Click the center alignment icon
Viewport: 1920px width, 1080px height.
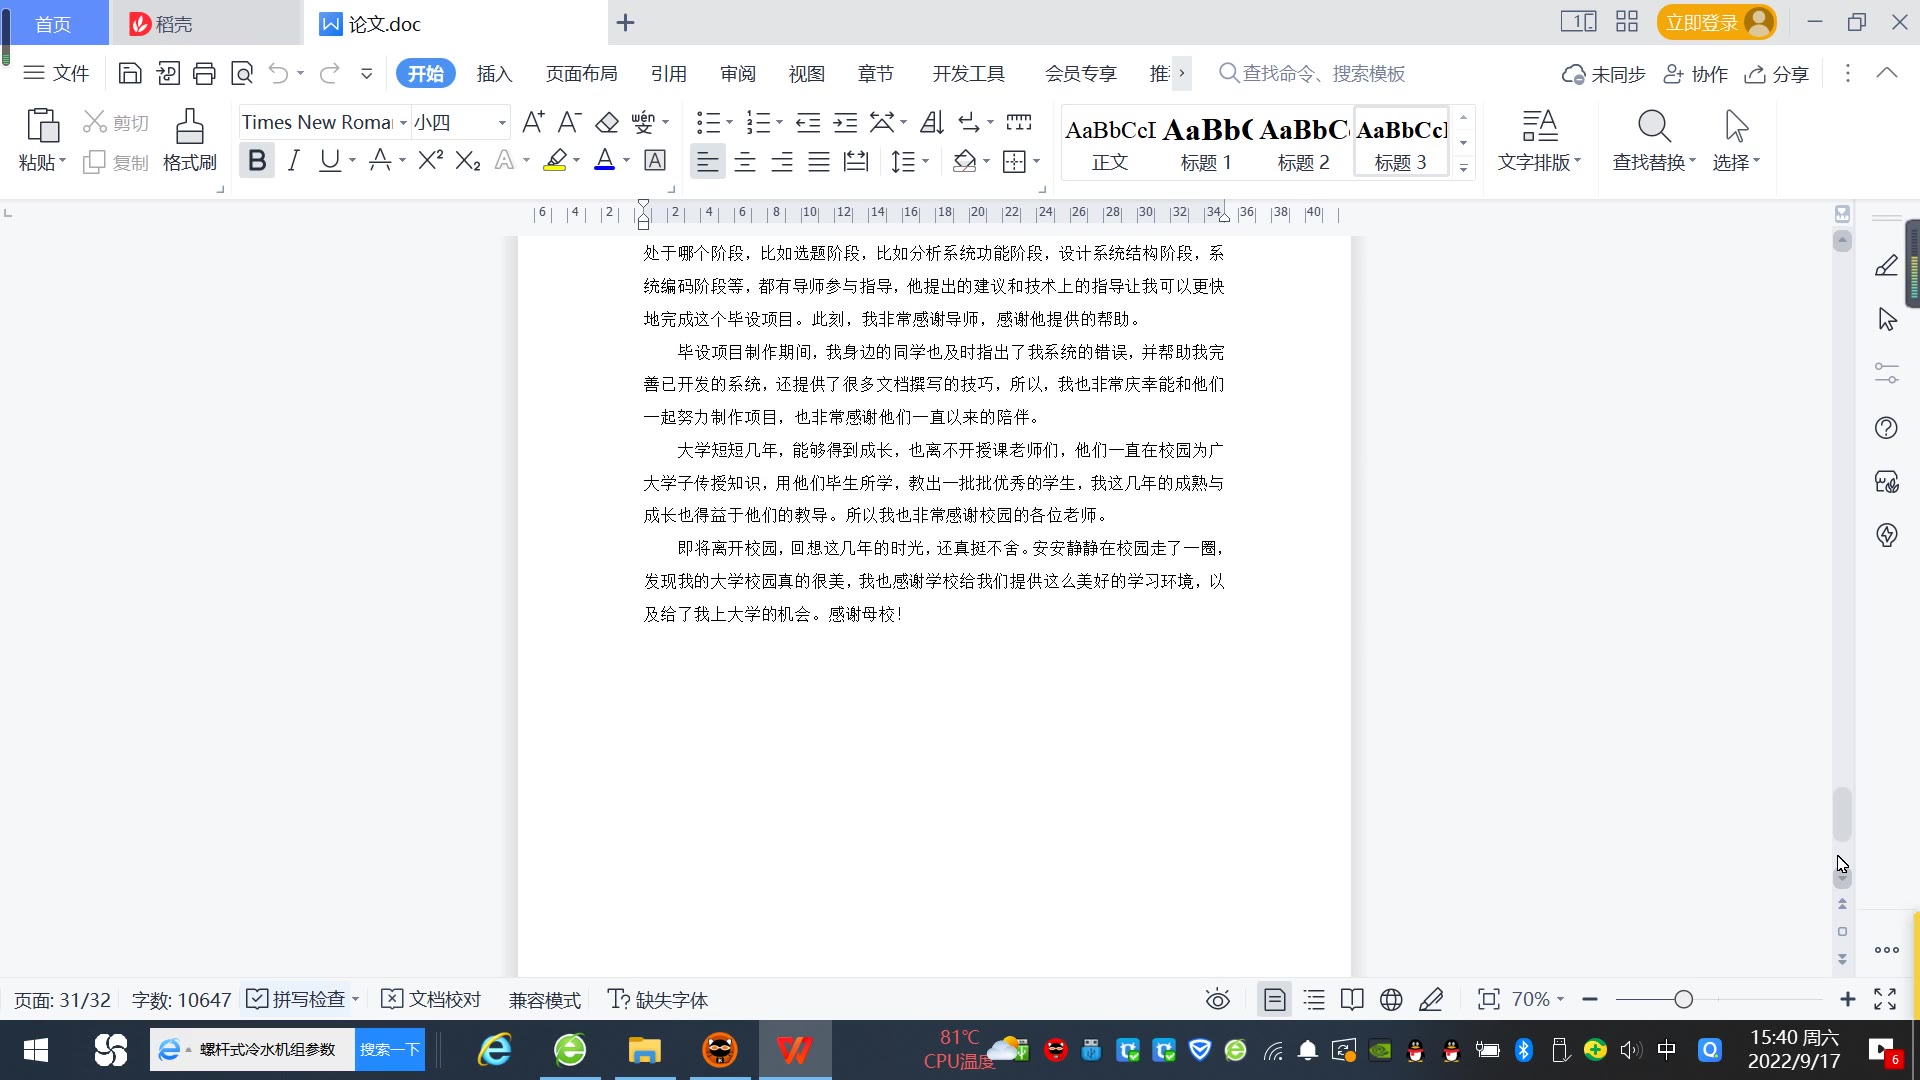coord(745,161)
